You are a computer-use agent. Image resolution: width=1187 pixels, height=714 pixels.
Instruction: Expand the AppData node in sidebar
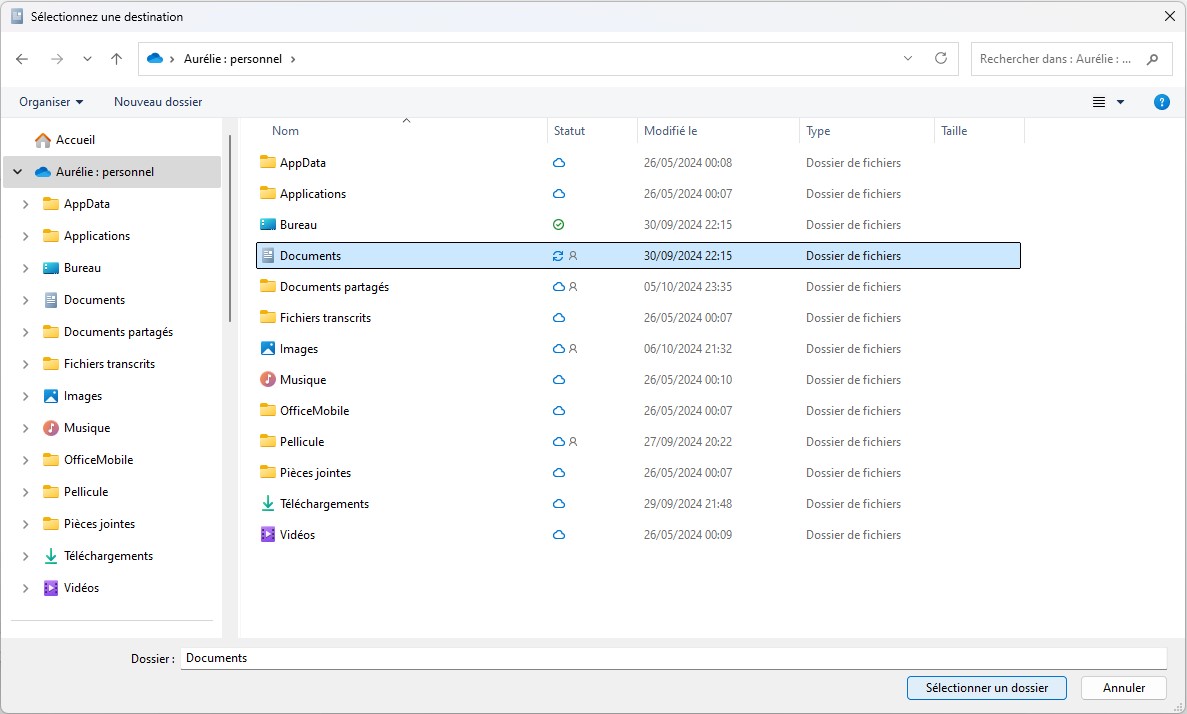tap(26, 204)
